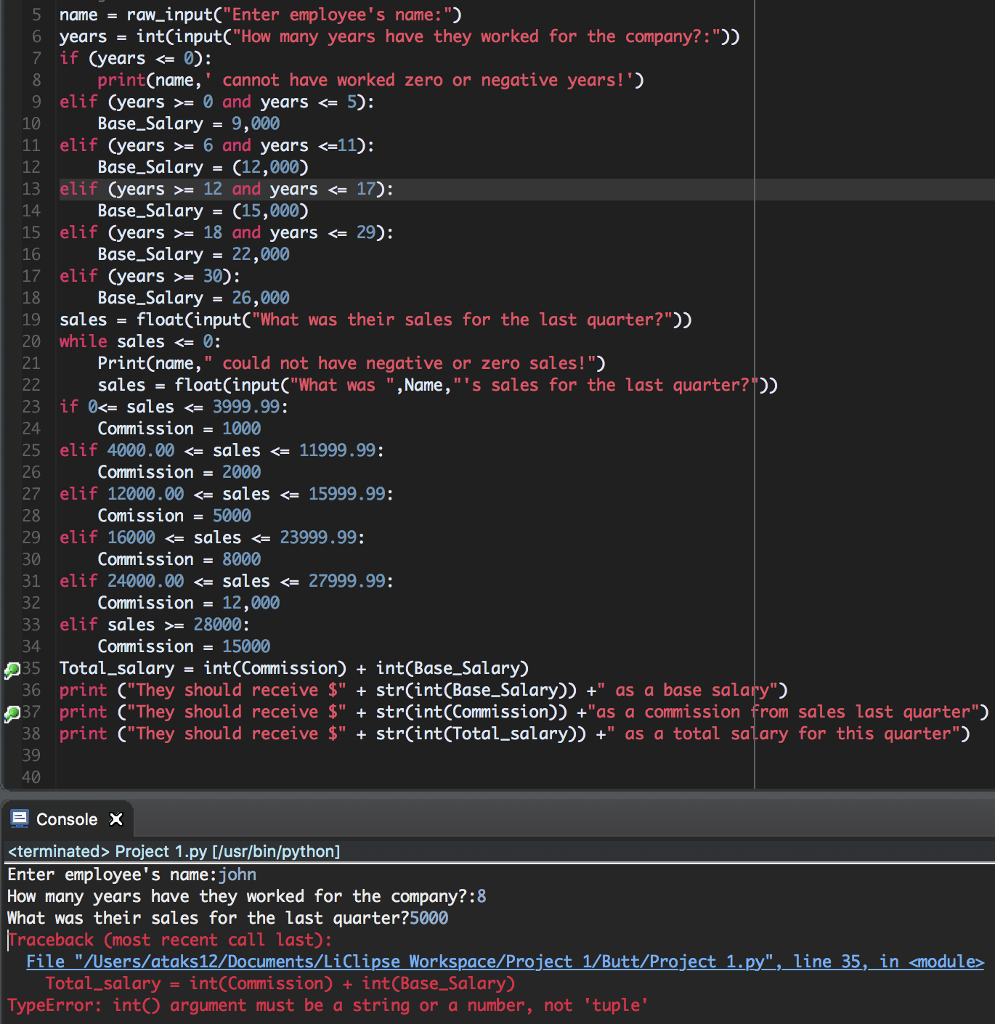Click the TypeError tuple message in console
Image resolution: width=995 pixels, height=1024 pixels.
point(328,1005)
